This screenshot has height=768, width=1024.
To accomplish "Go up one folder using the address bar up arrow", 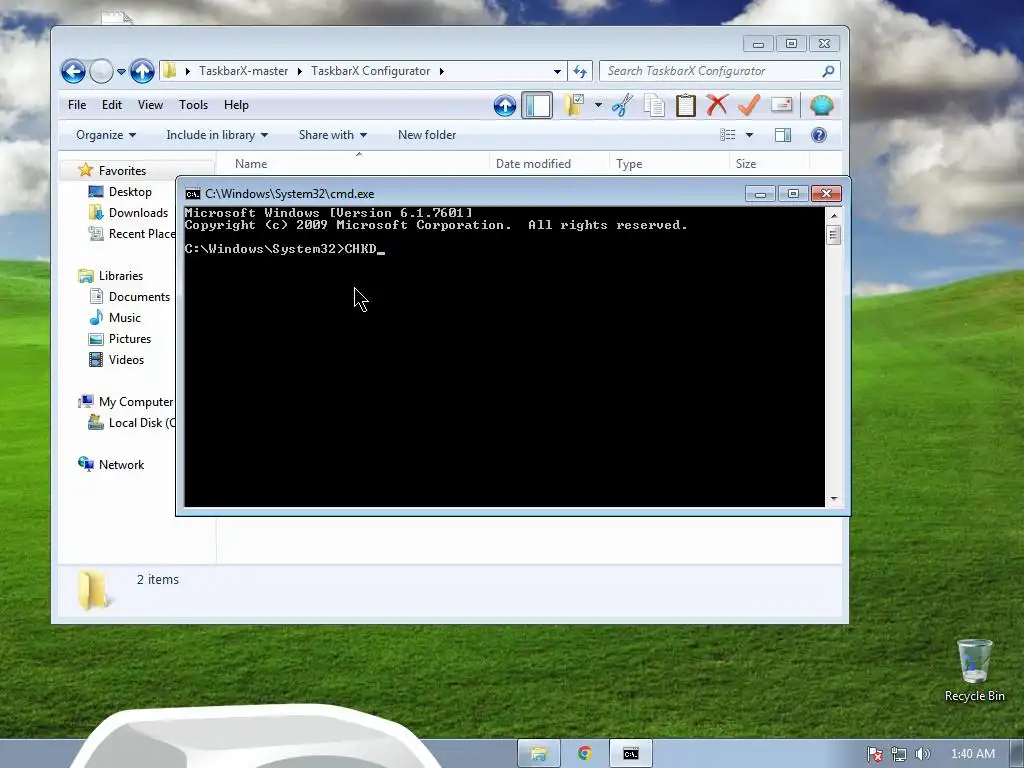I will point(142,71).
